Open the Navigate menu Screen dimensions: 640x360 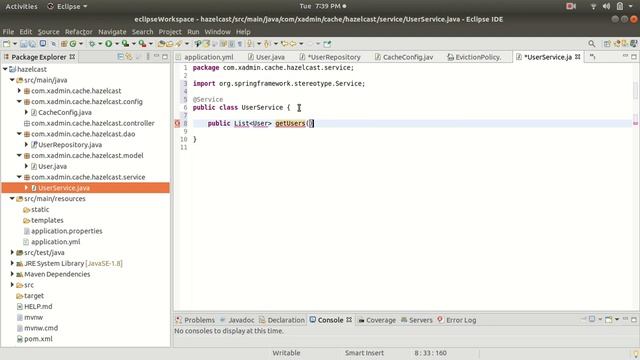pos(112,31)
